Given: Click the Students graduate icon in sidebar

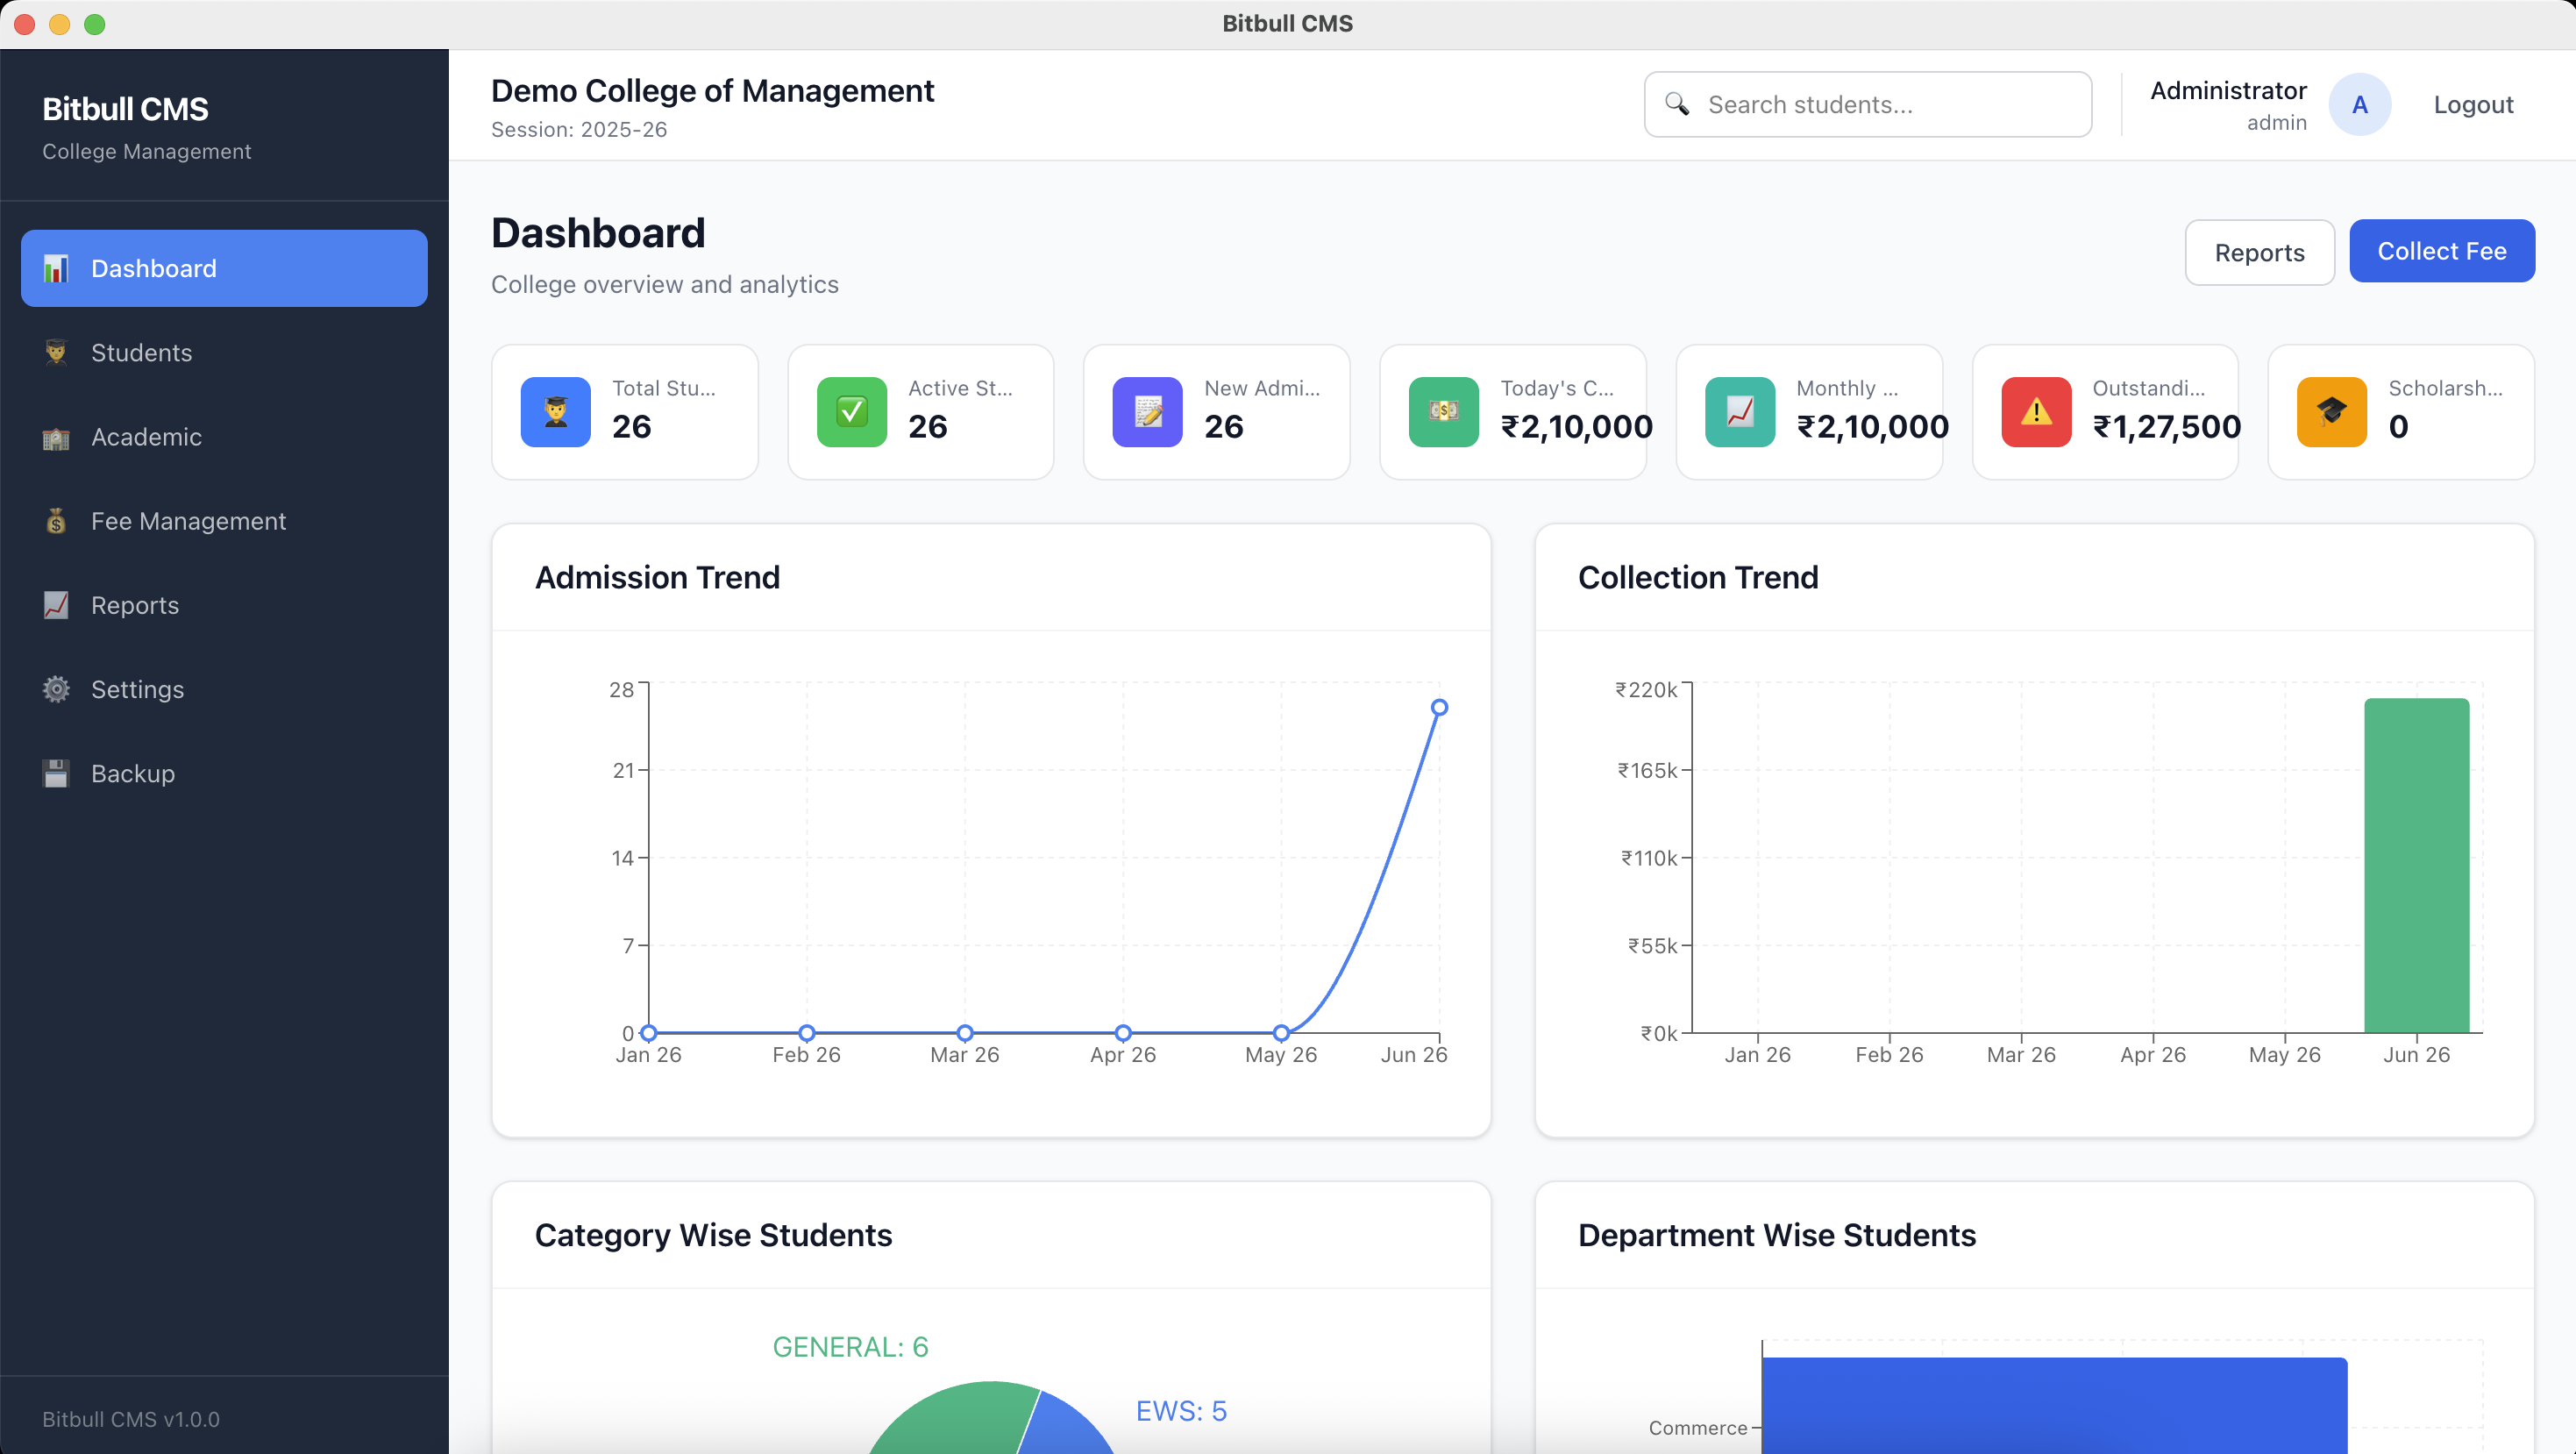Looking at the screenshot, I should coord(56,352).
